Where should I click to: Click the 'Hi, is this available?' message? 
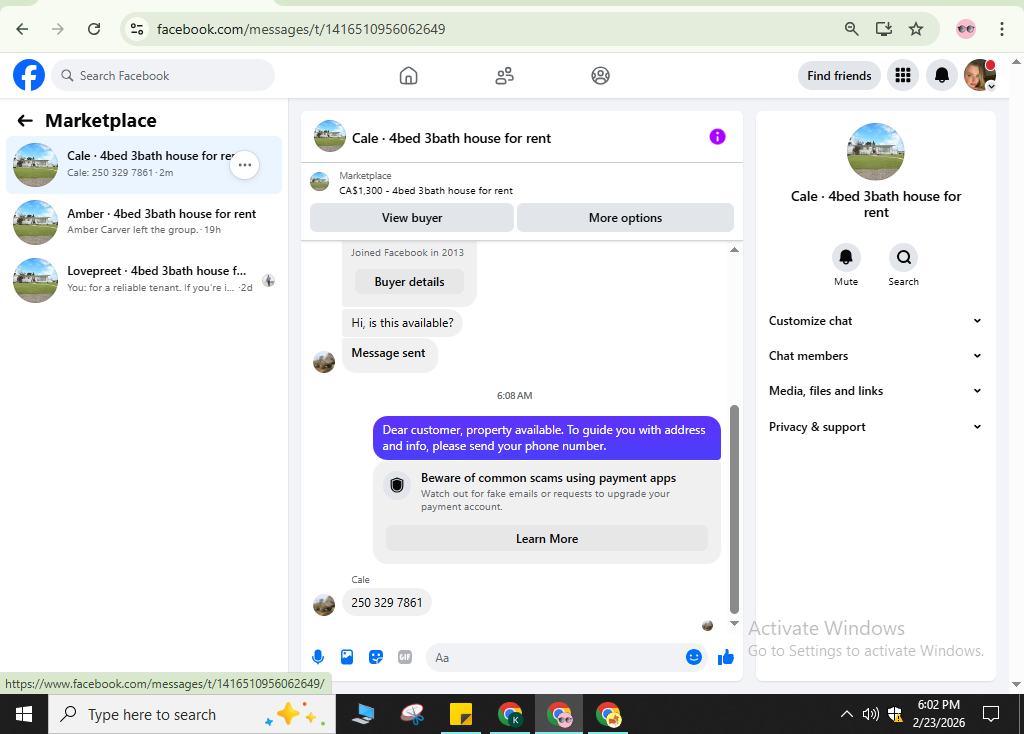[x=402, y=323]
